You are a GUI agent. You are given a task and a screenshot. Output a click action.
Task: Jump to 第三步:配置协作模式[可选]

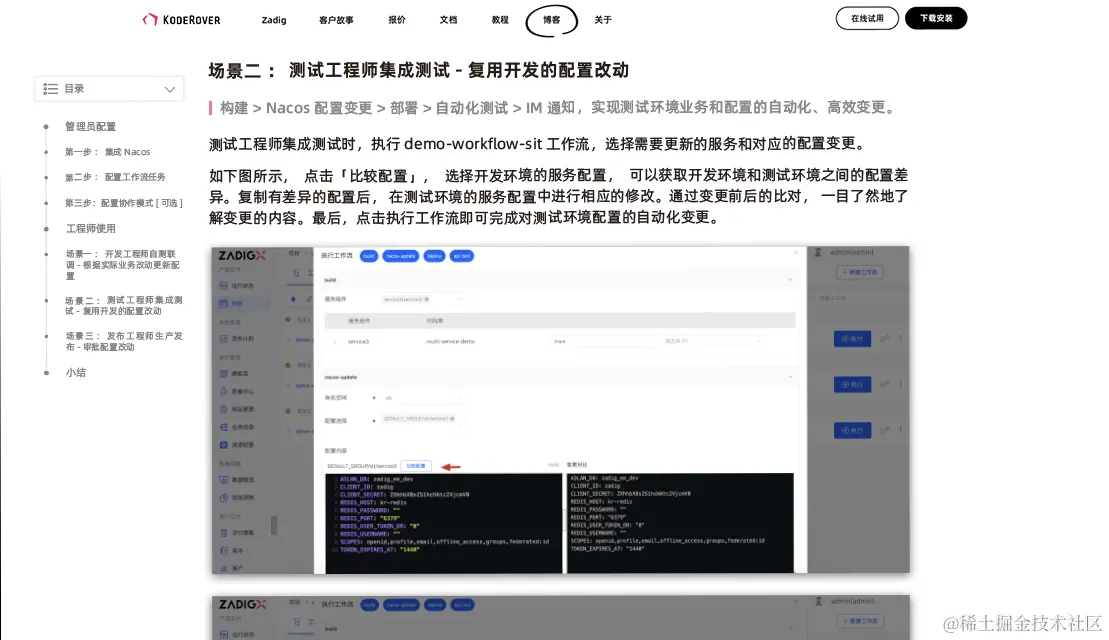pyautogui.click(x=124, y=203)
